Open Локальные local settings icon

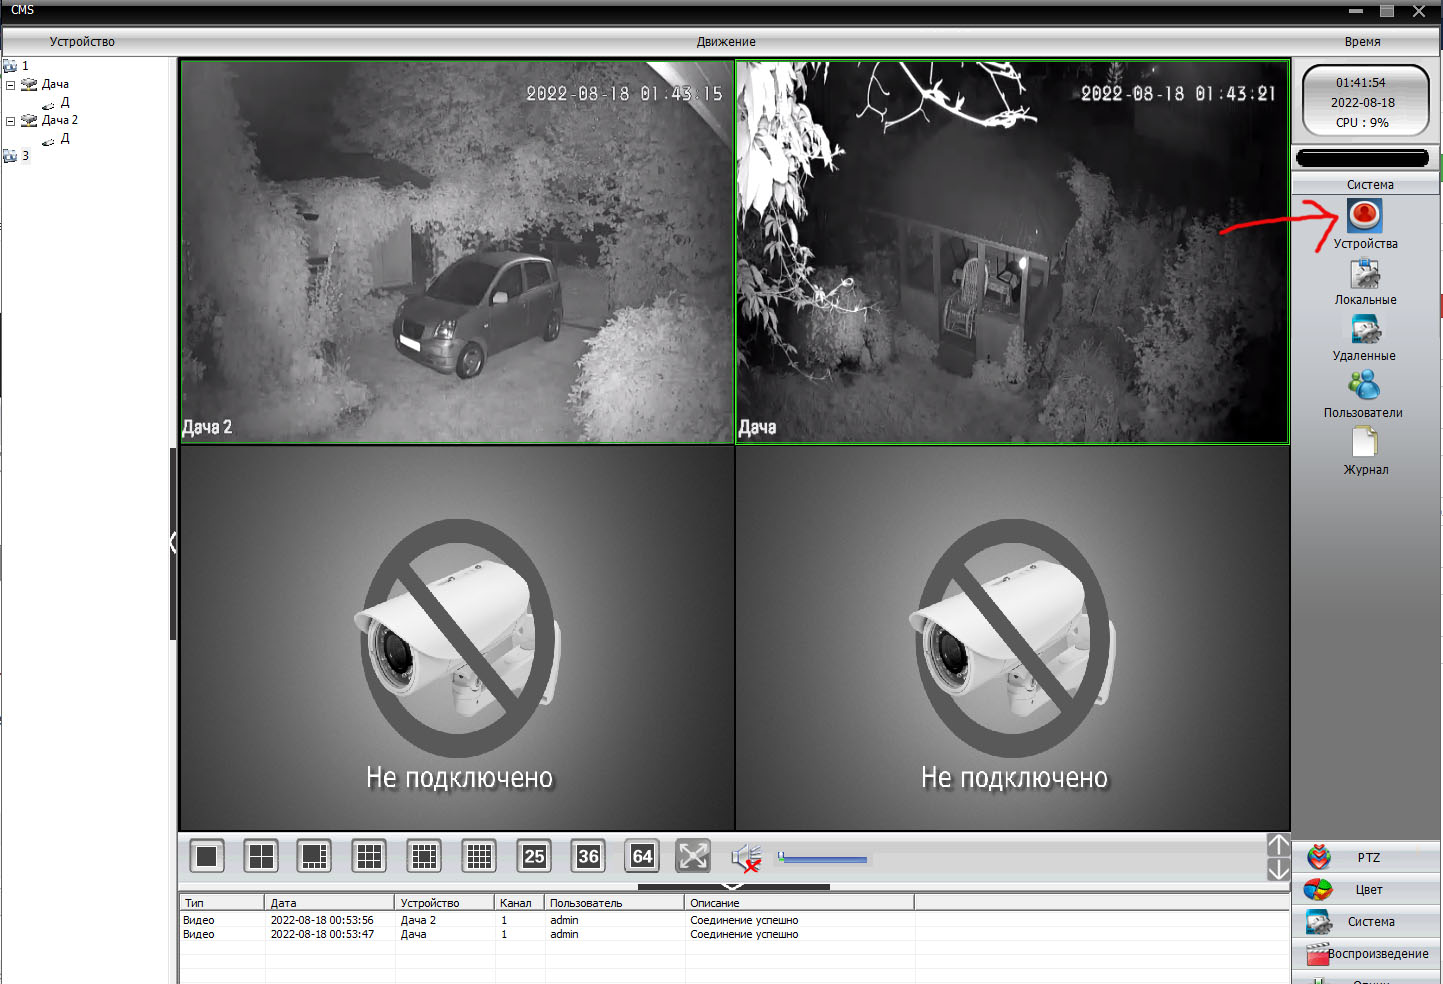pyautogui.click(x=1364, y=274)
